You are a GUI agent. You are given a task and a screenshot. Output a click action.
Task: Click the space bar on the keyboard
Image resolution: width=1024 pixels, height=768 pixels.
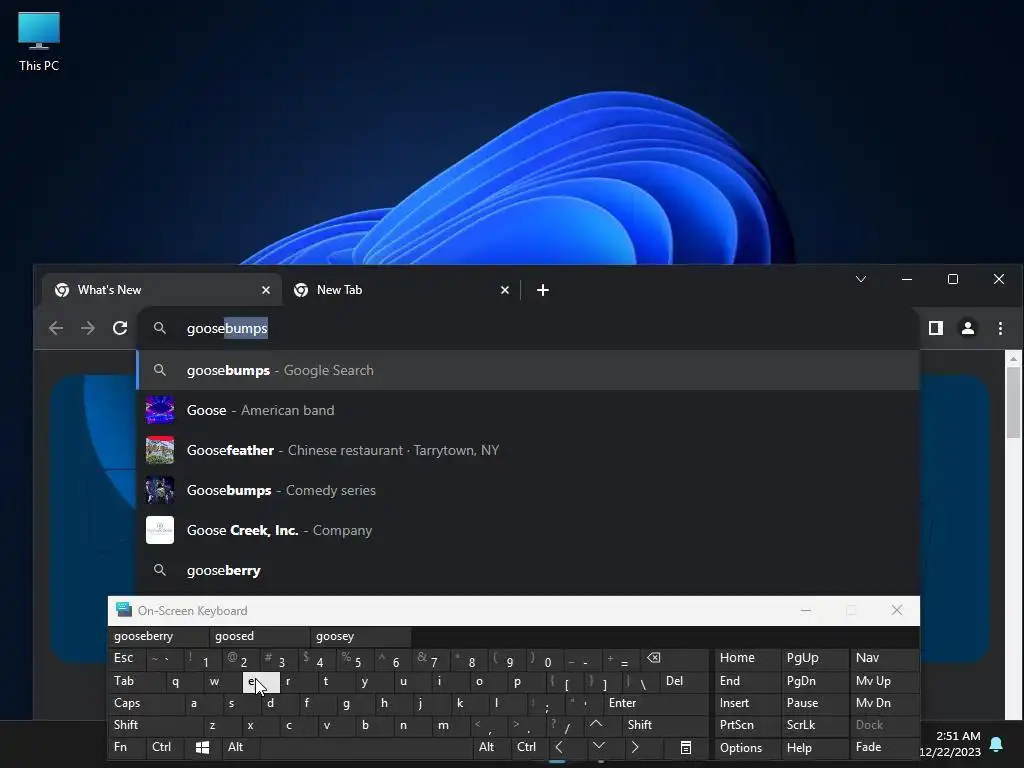366,748
